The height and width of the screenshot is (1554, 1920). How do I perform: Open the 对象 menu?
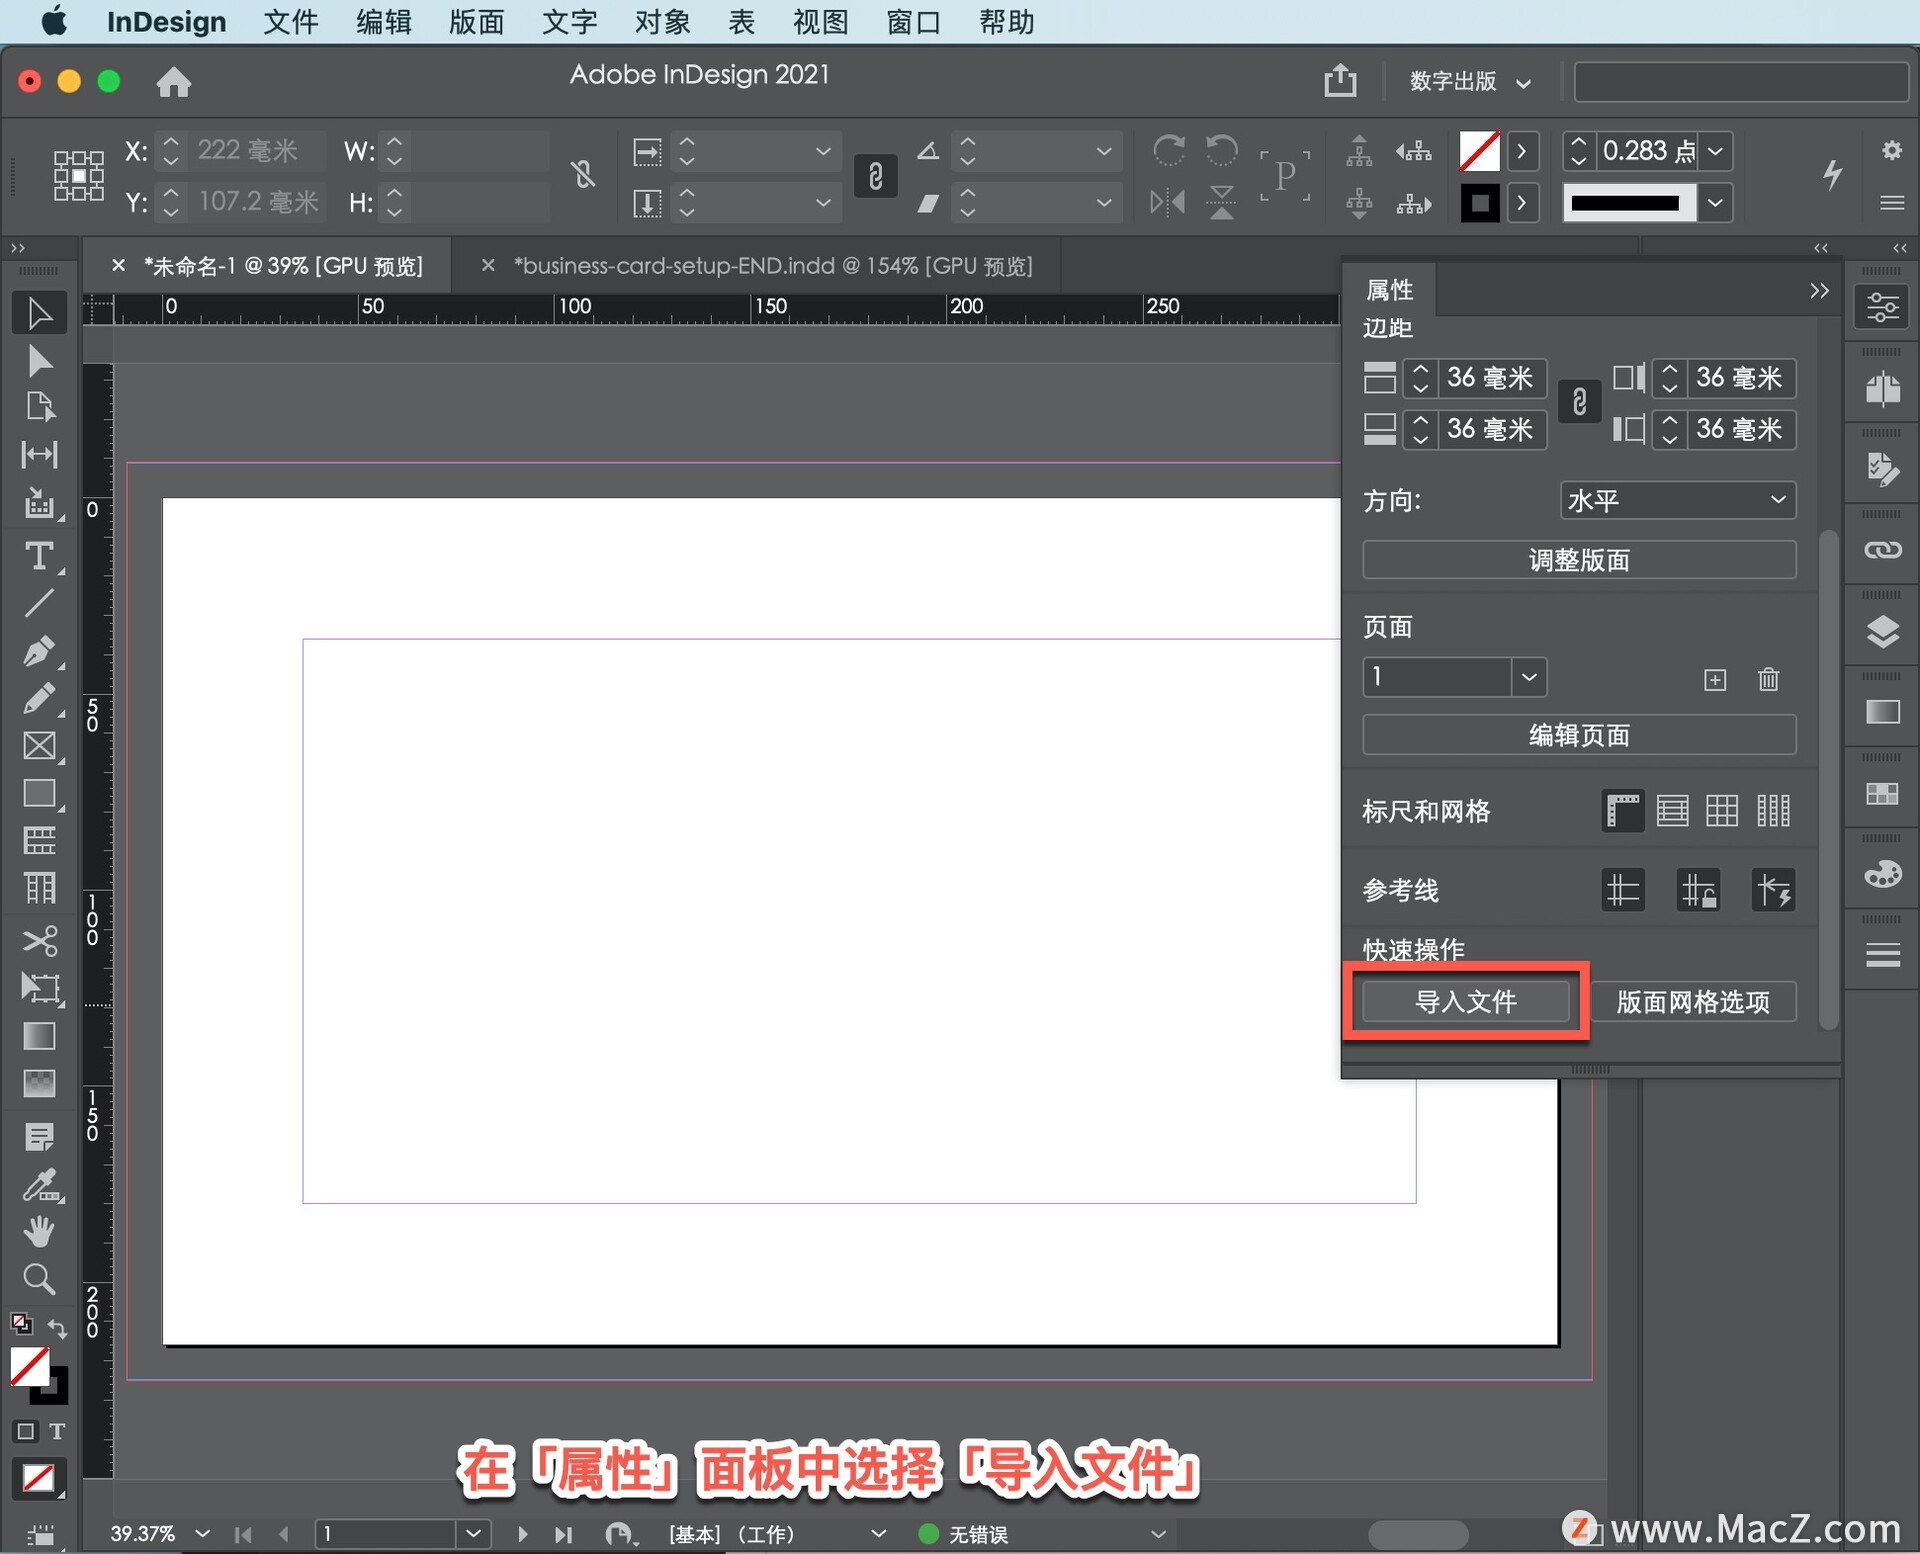coord(662,22)
